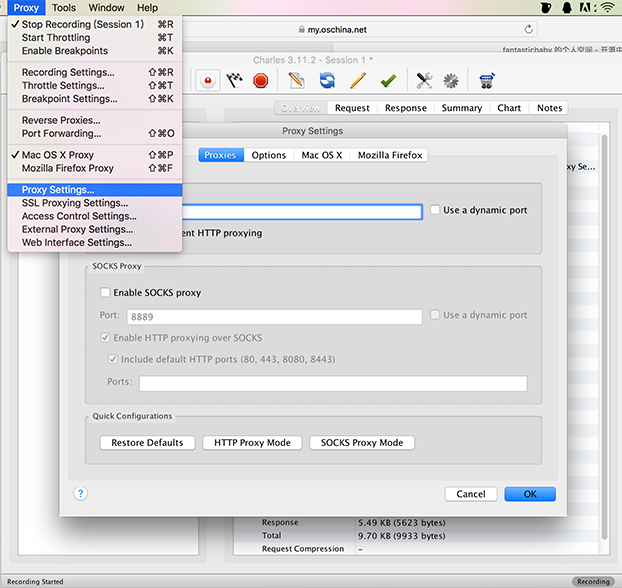
Task: Click the record session toolbar button
Action: pos(208,81)
